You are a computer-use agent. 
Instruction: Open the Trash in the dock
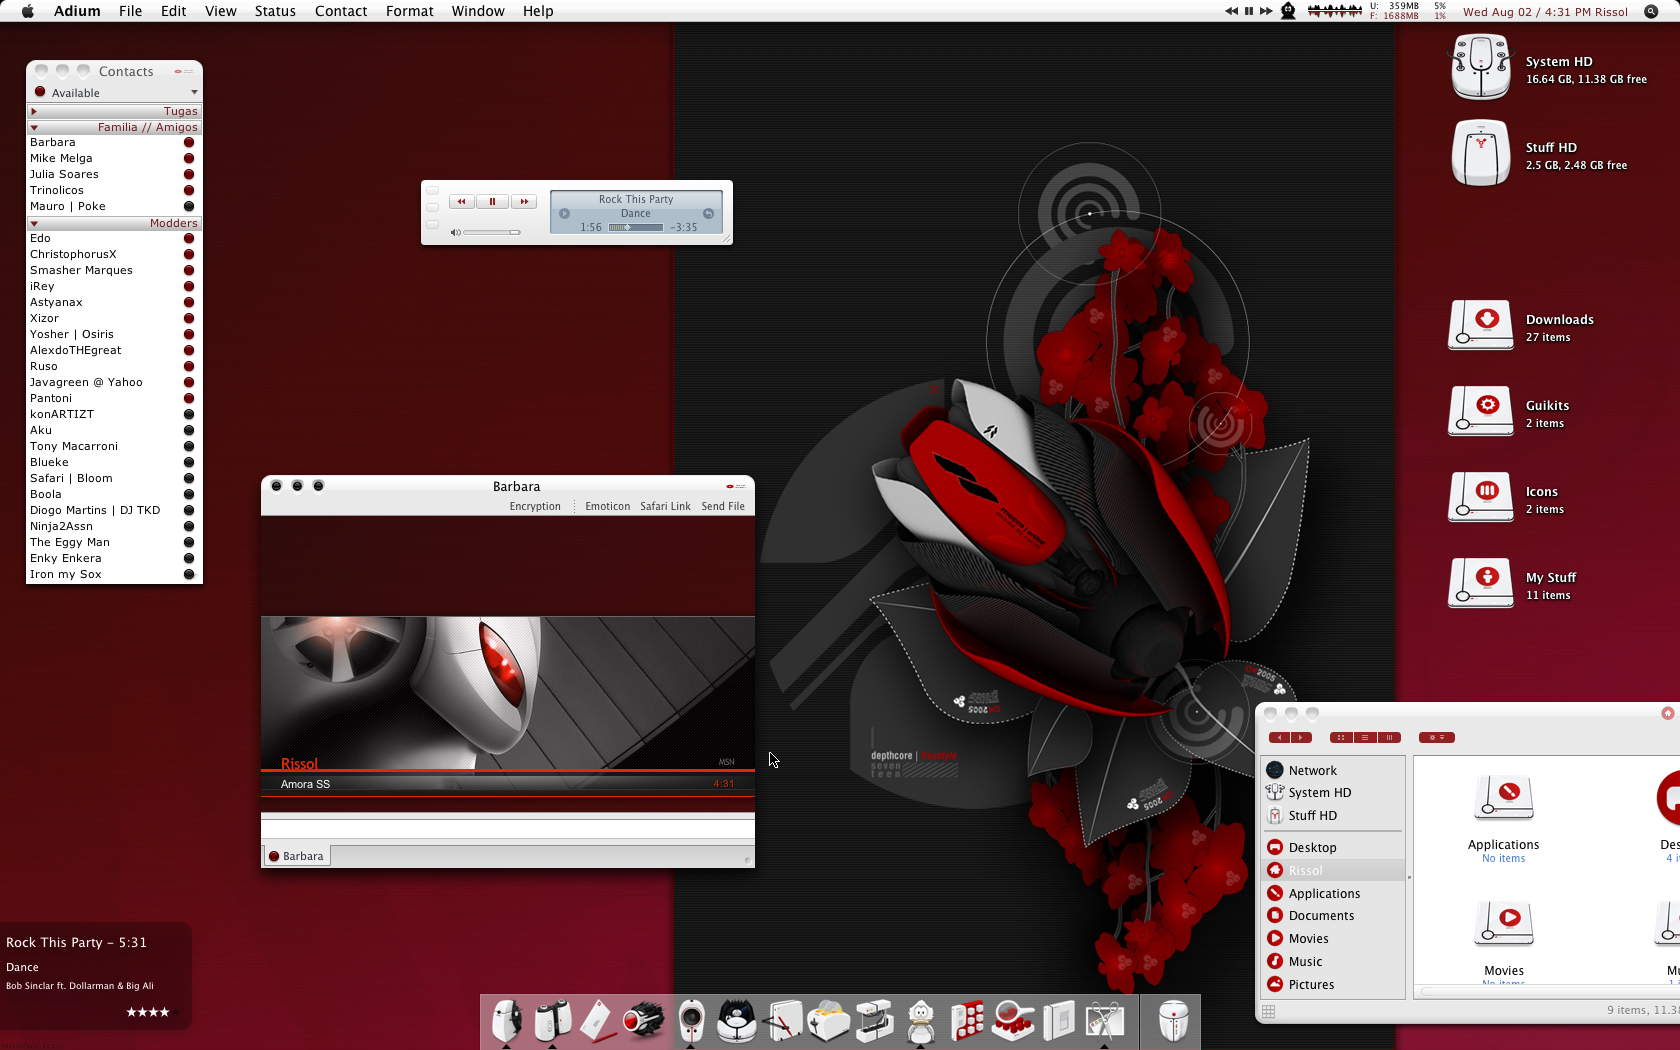coord(1172,1021)
